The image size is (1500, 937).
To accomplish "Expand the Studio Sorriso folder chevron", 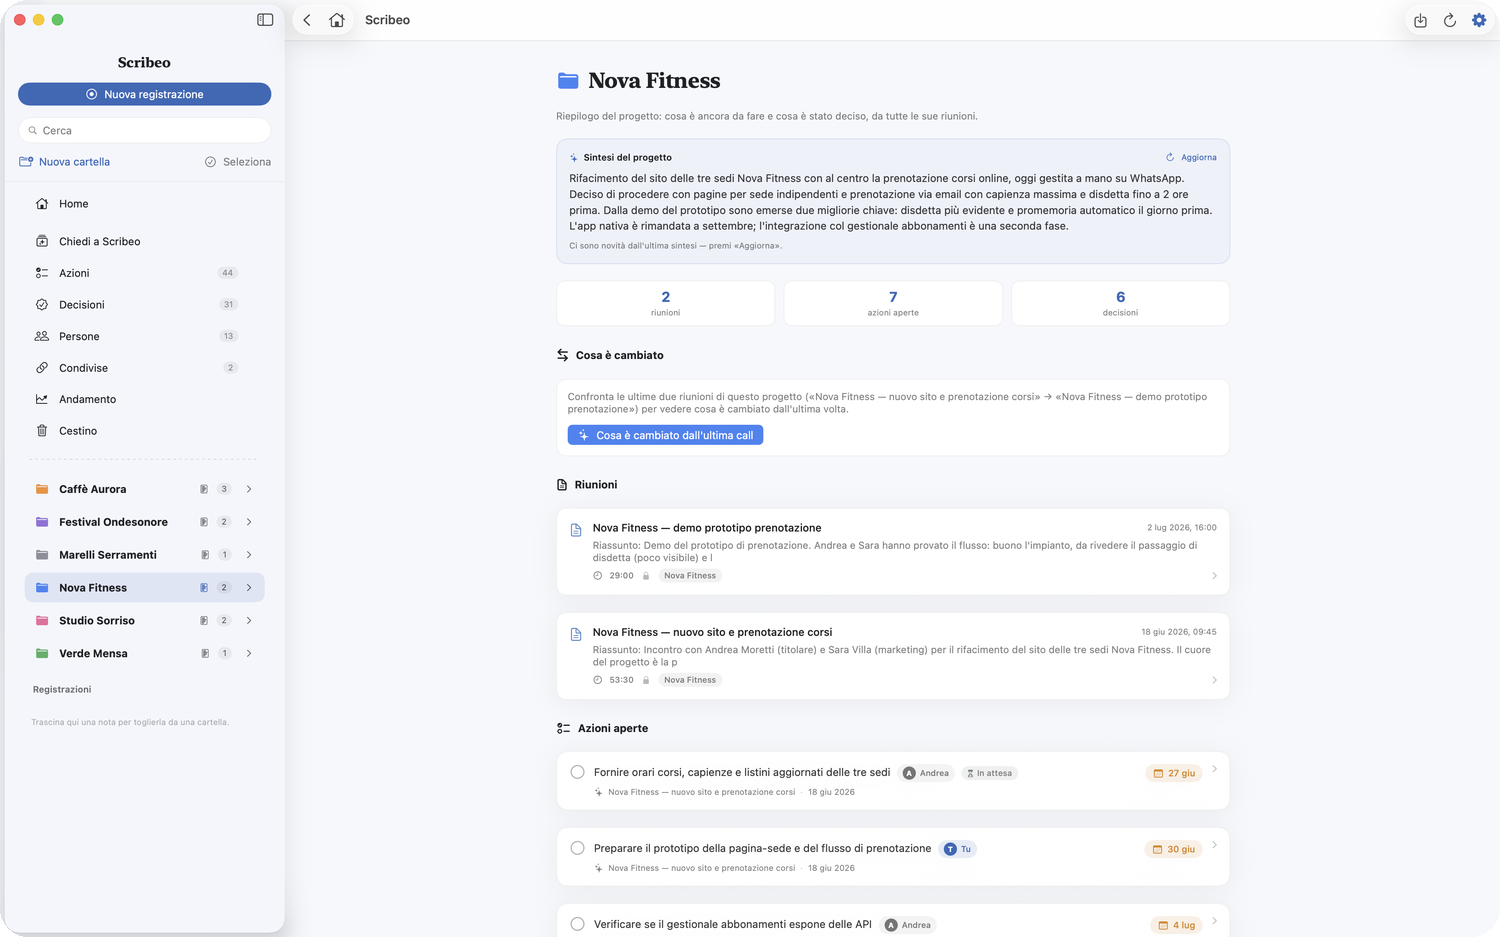I will [249, 620].
